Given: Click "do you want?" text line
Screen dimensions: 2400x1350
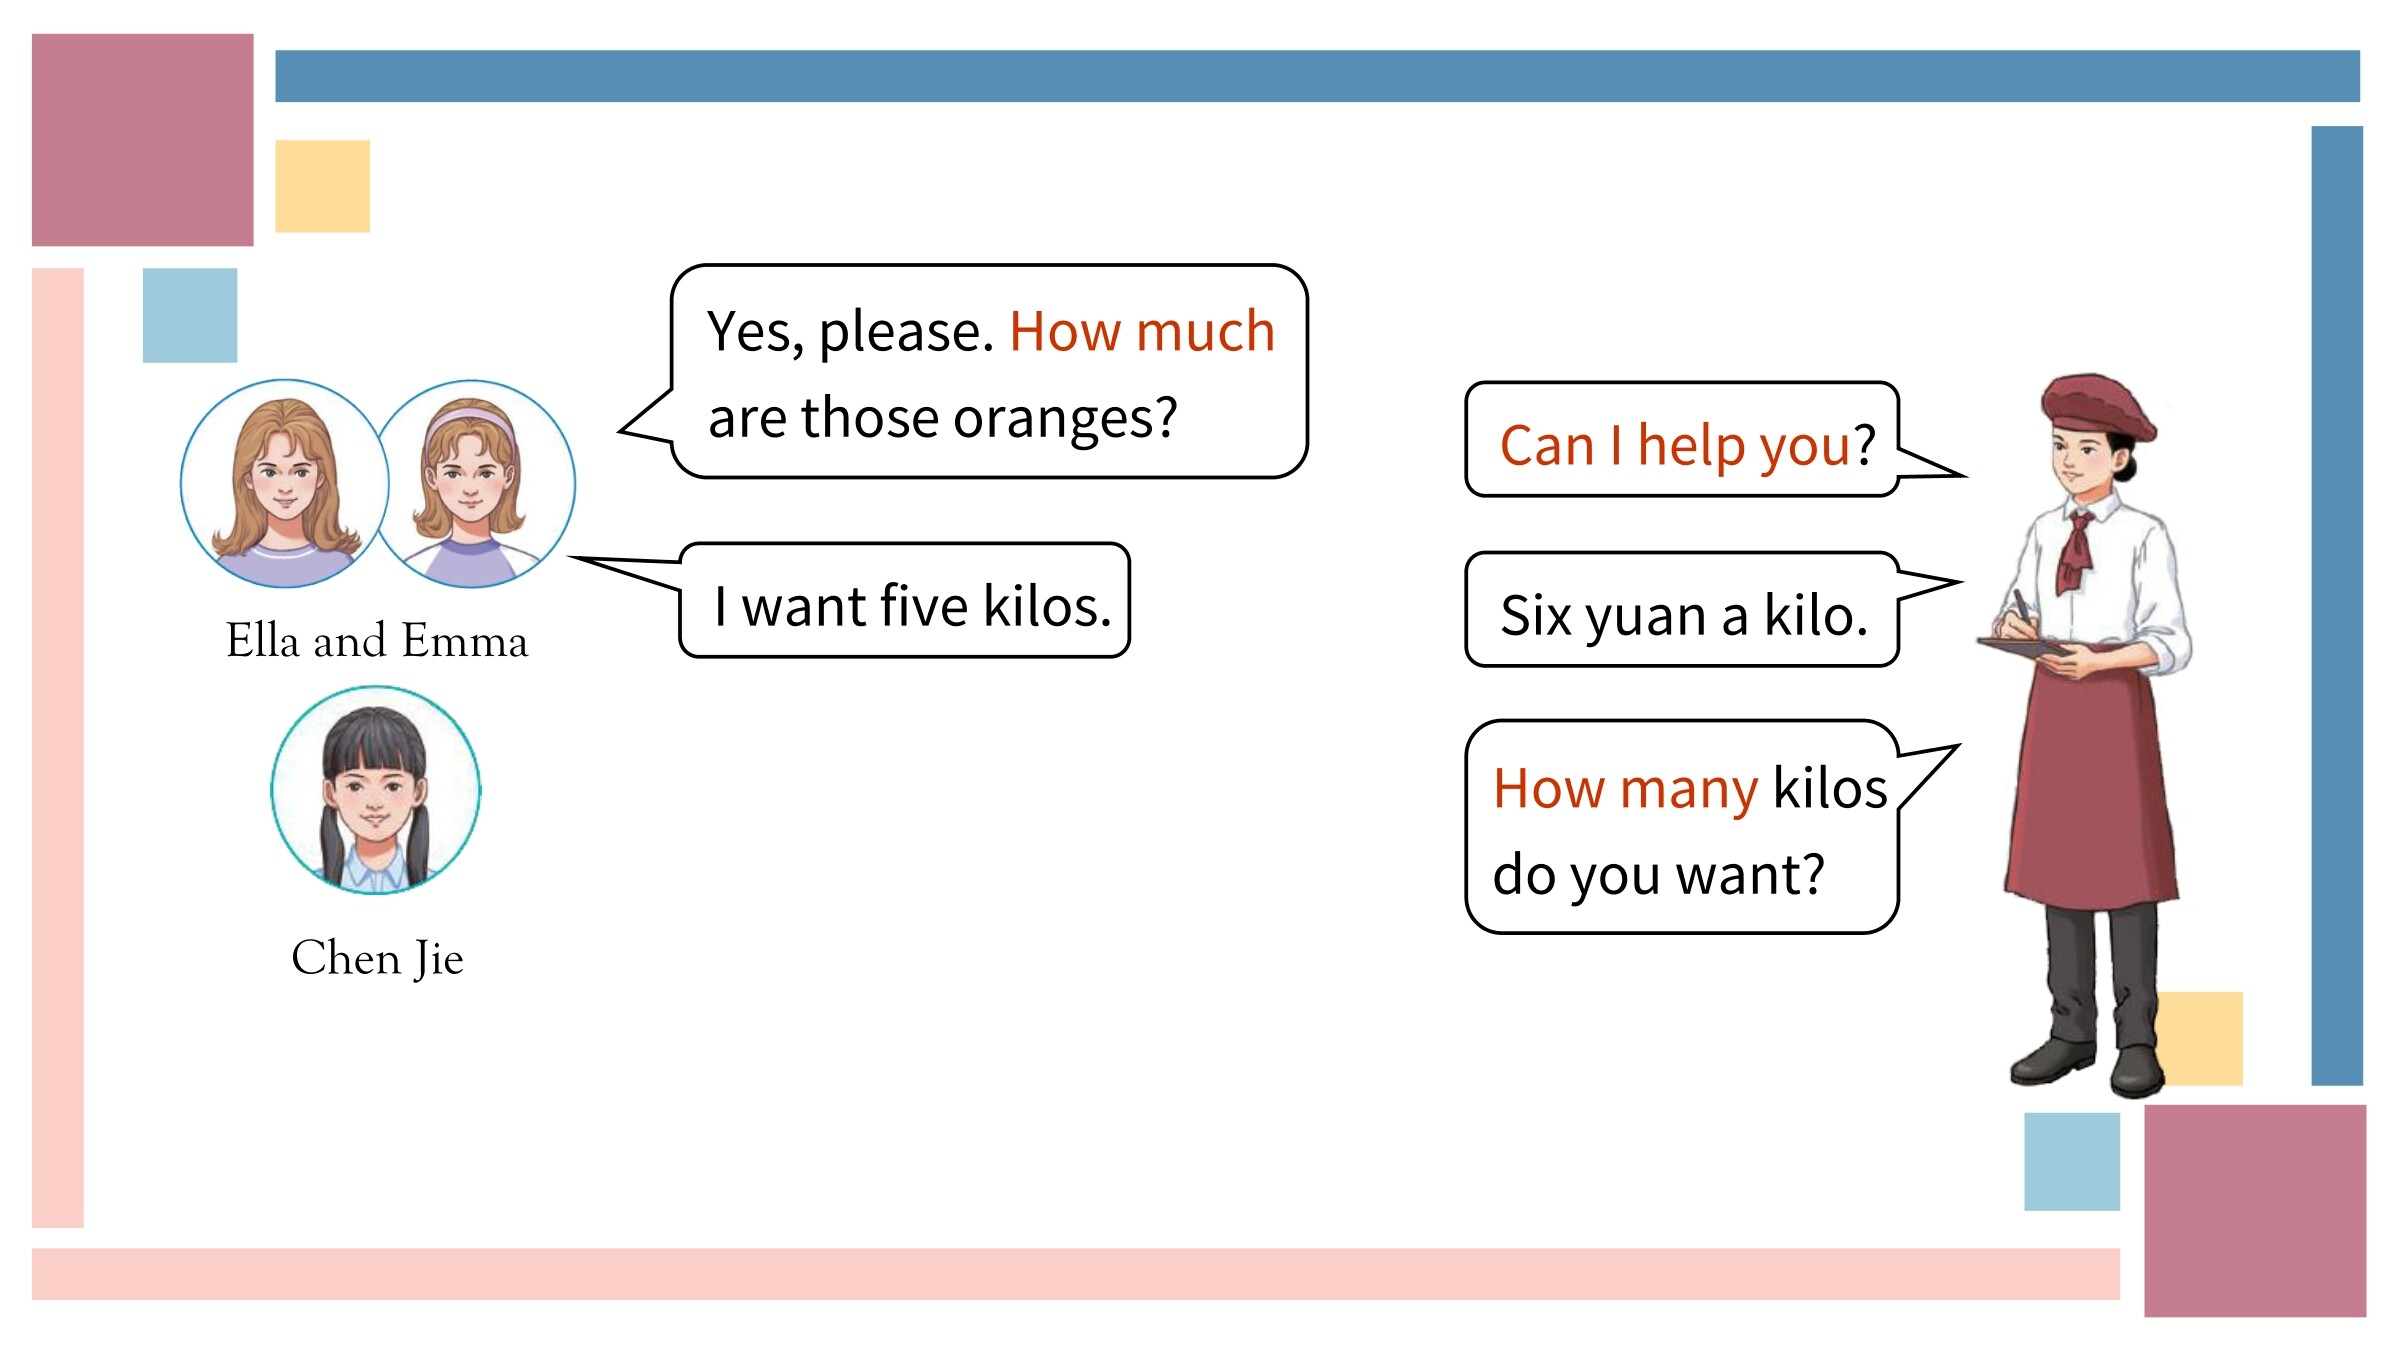Looking at the screenshot, I should tap(1658, 876).
